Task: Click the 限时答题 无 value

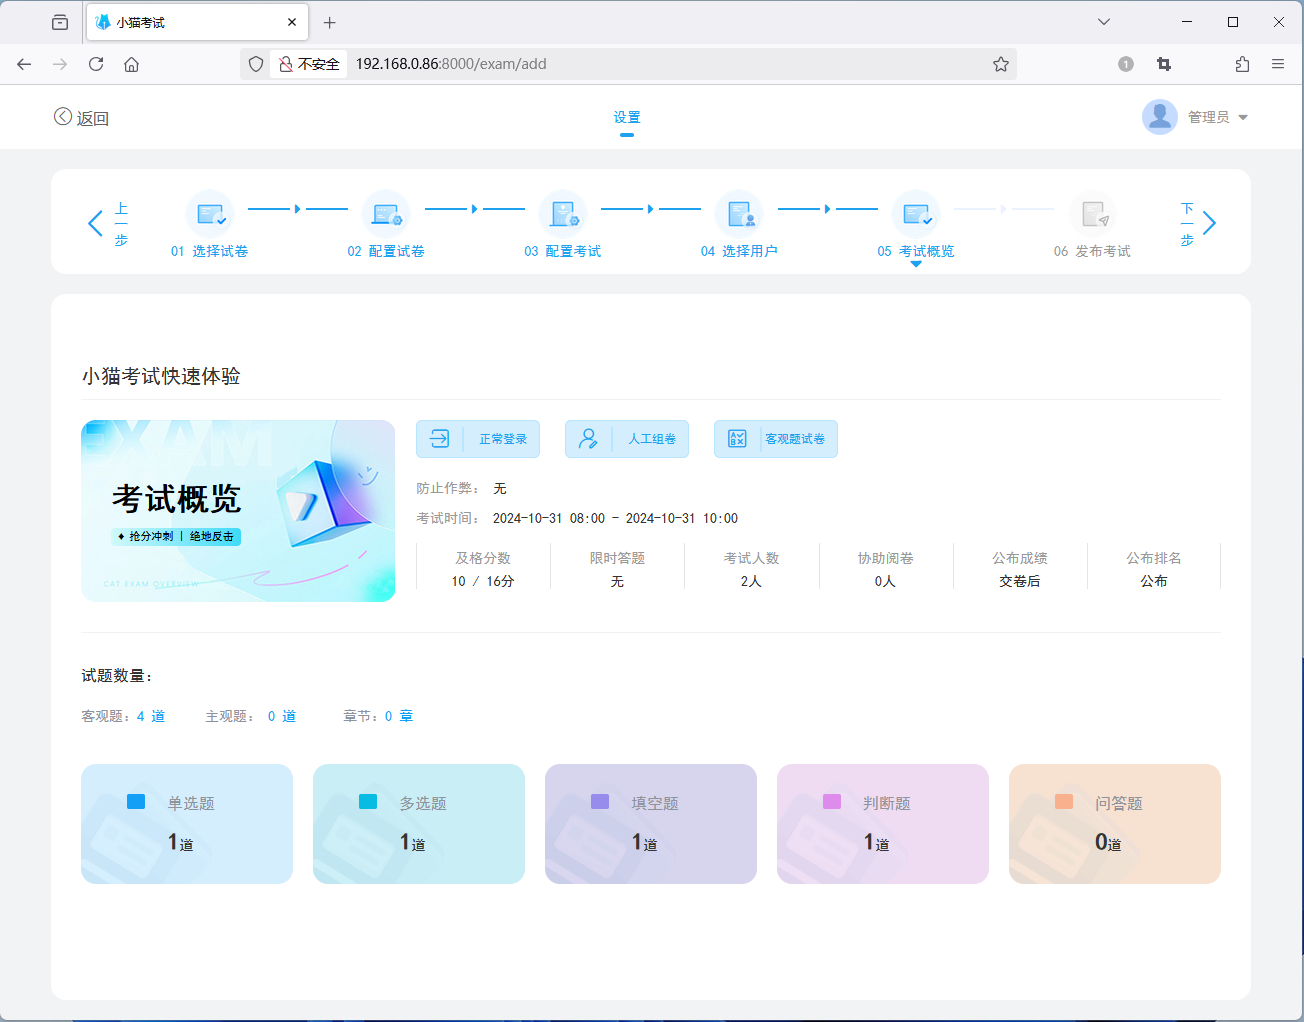Action: point(617,581)
